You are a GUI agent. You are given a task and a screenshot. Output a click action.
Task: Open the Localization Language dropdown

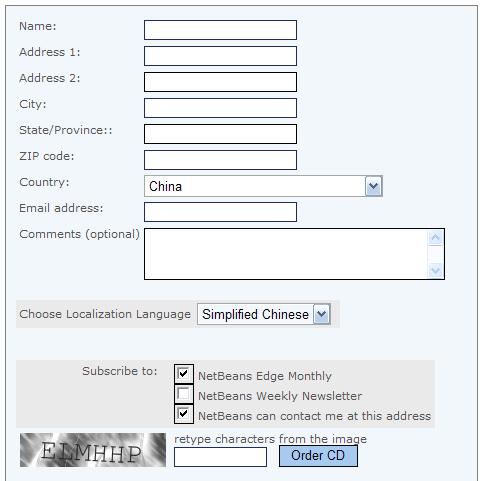coord(264,314)
